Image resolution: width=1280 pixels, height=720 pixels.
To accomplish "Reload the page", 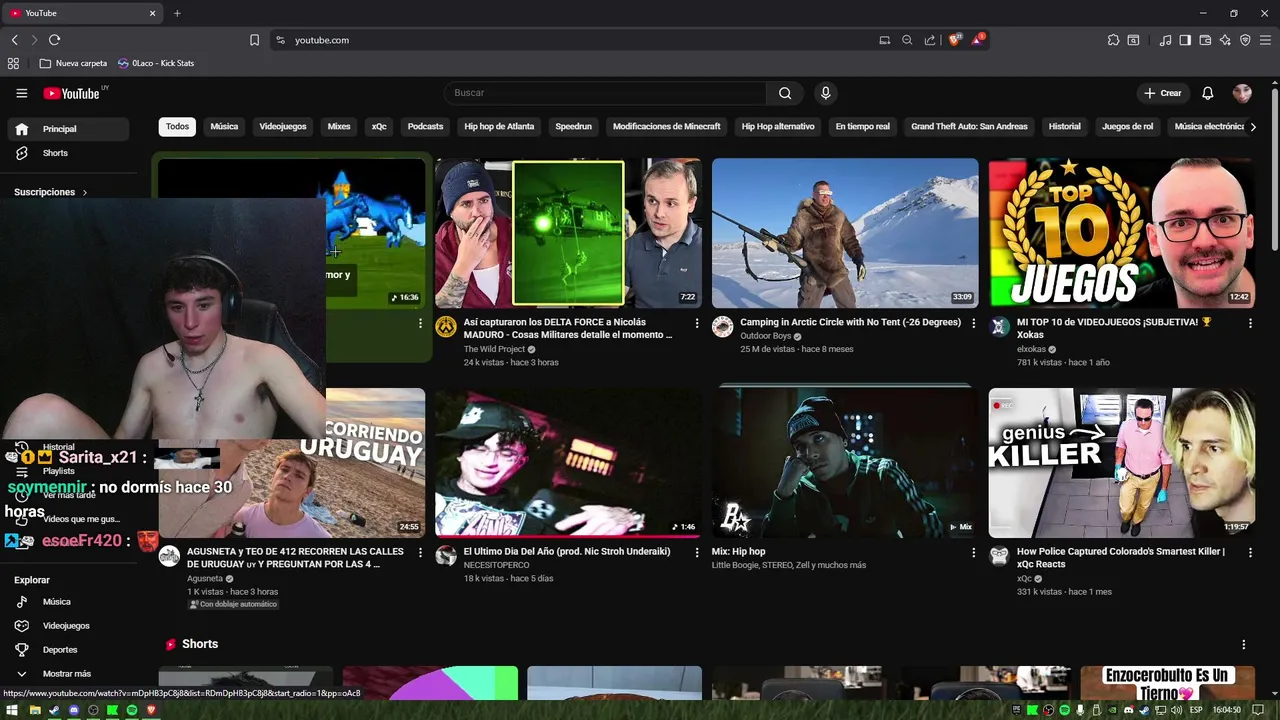I will point(54,40).
